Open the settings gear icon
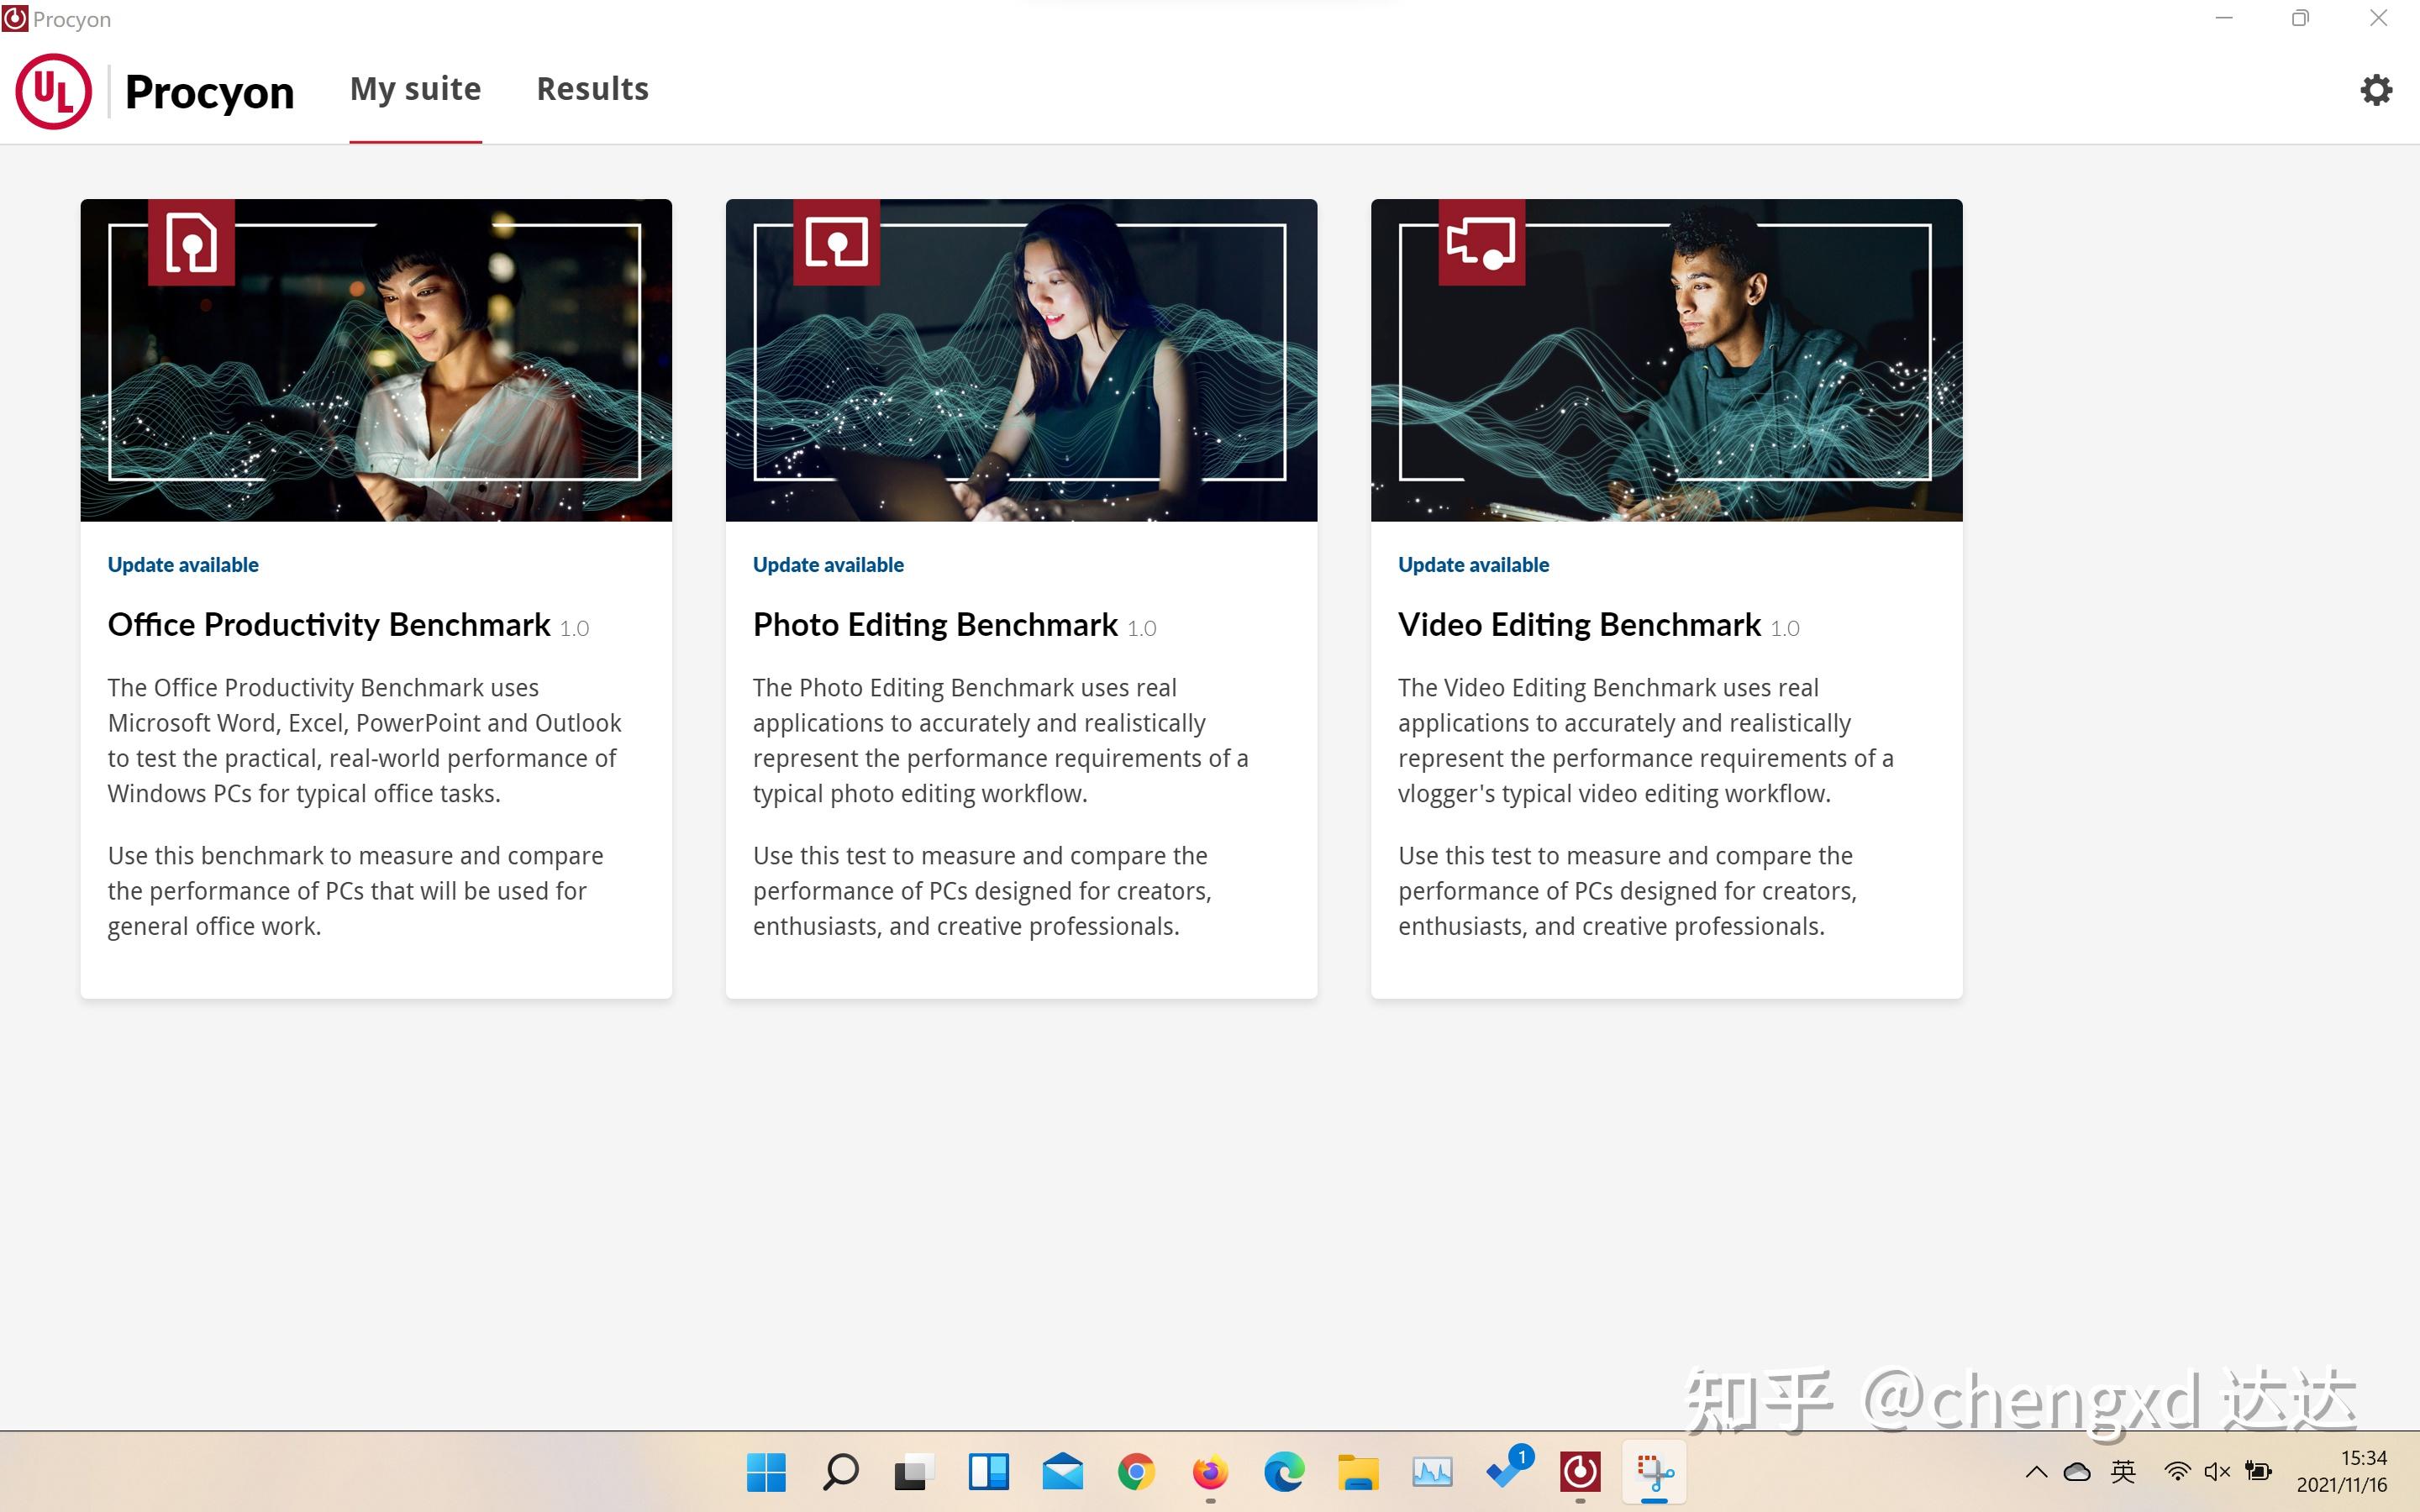This screenshot has width=2420, height=1512. [2376, 90]
